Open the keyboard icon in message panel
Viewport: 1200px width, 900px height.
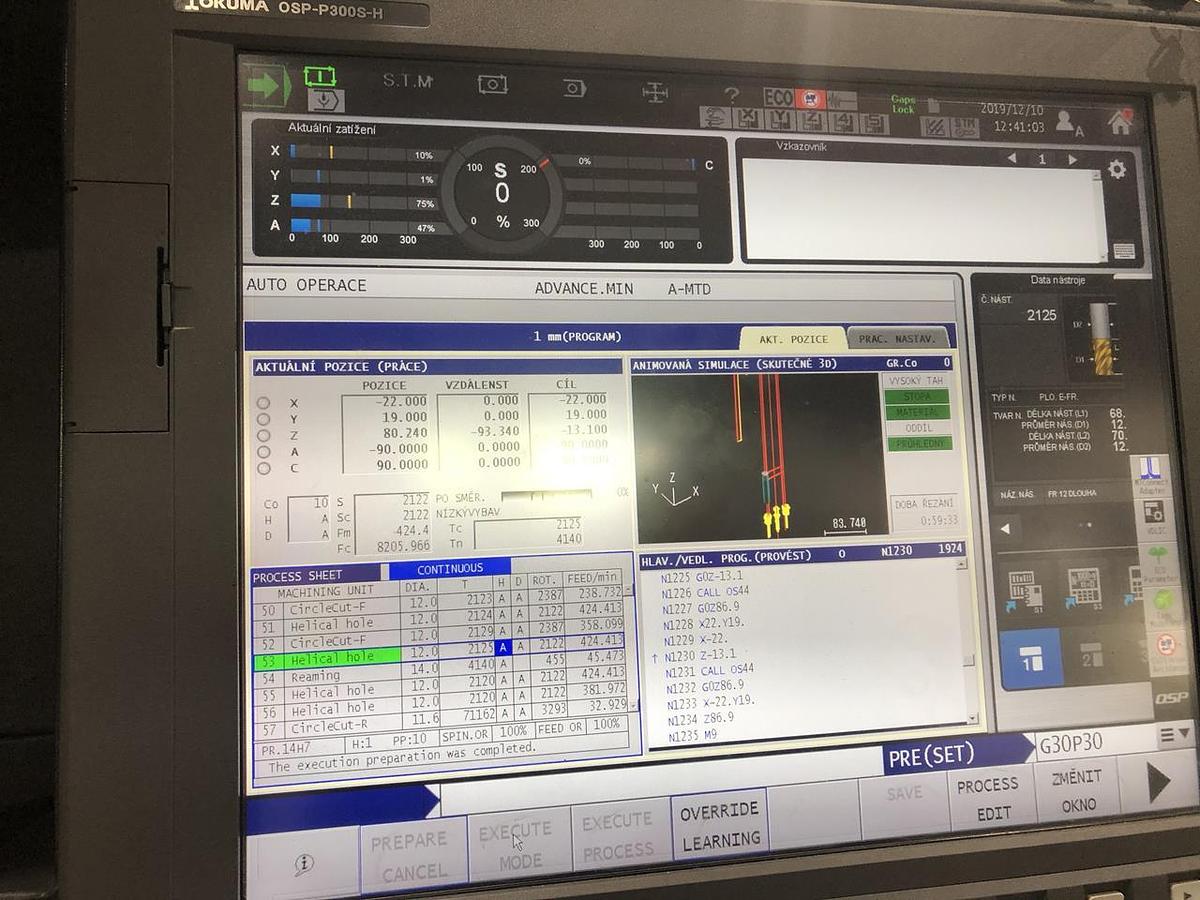point(1123,251)
